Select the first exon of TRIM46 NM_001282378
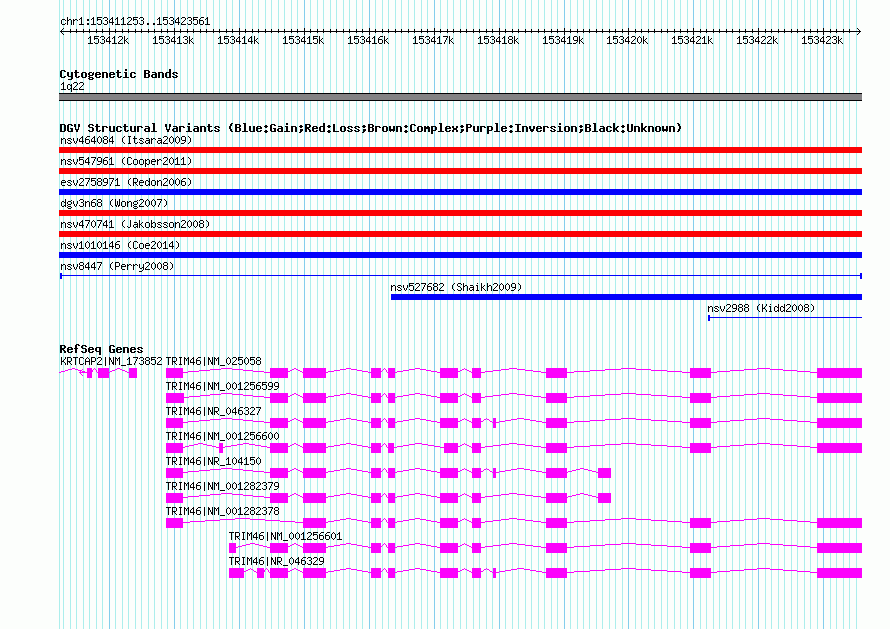 coord(174,523)
